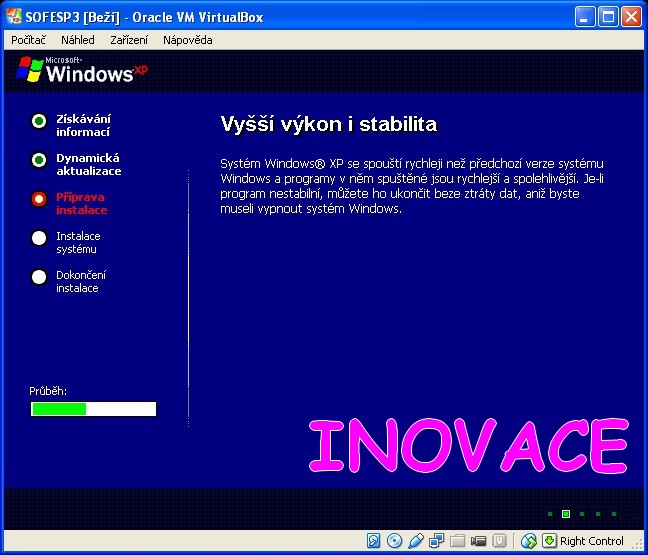Select the Dokončení instalace step indicator
648x555 pixels.
[x=39, y=277]
